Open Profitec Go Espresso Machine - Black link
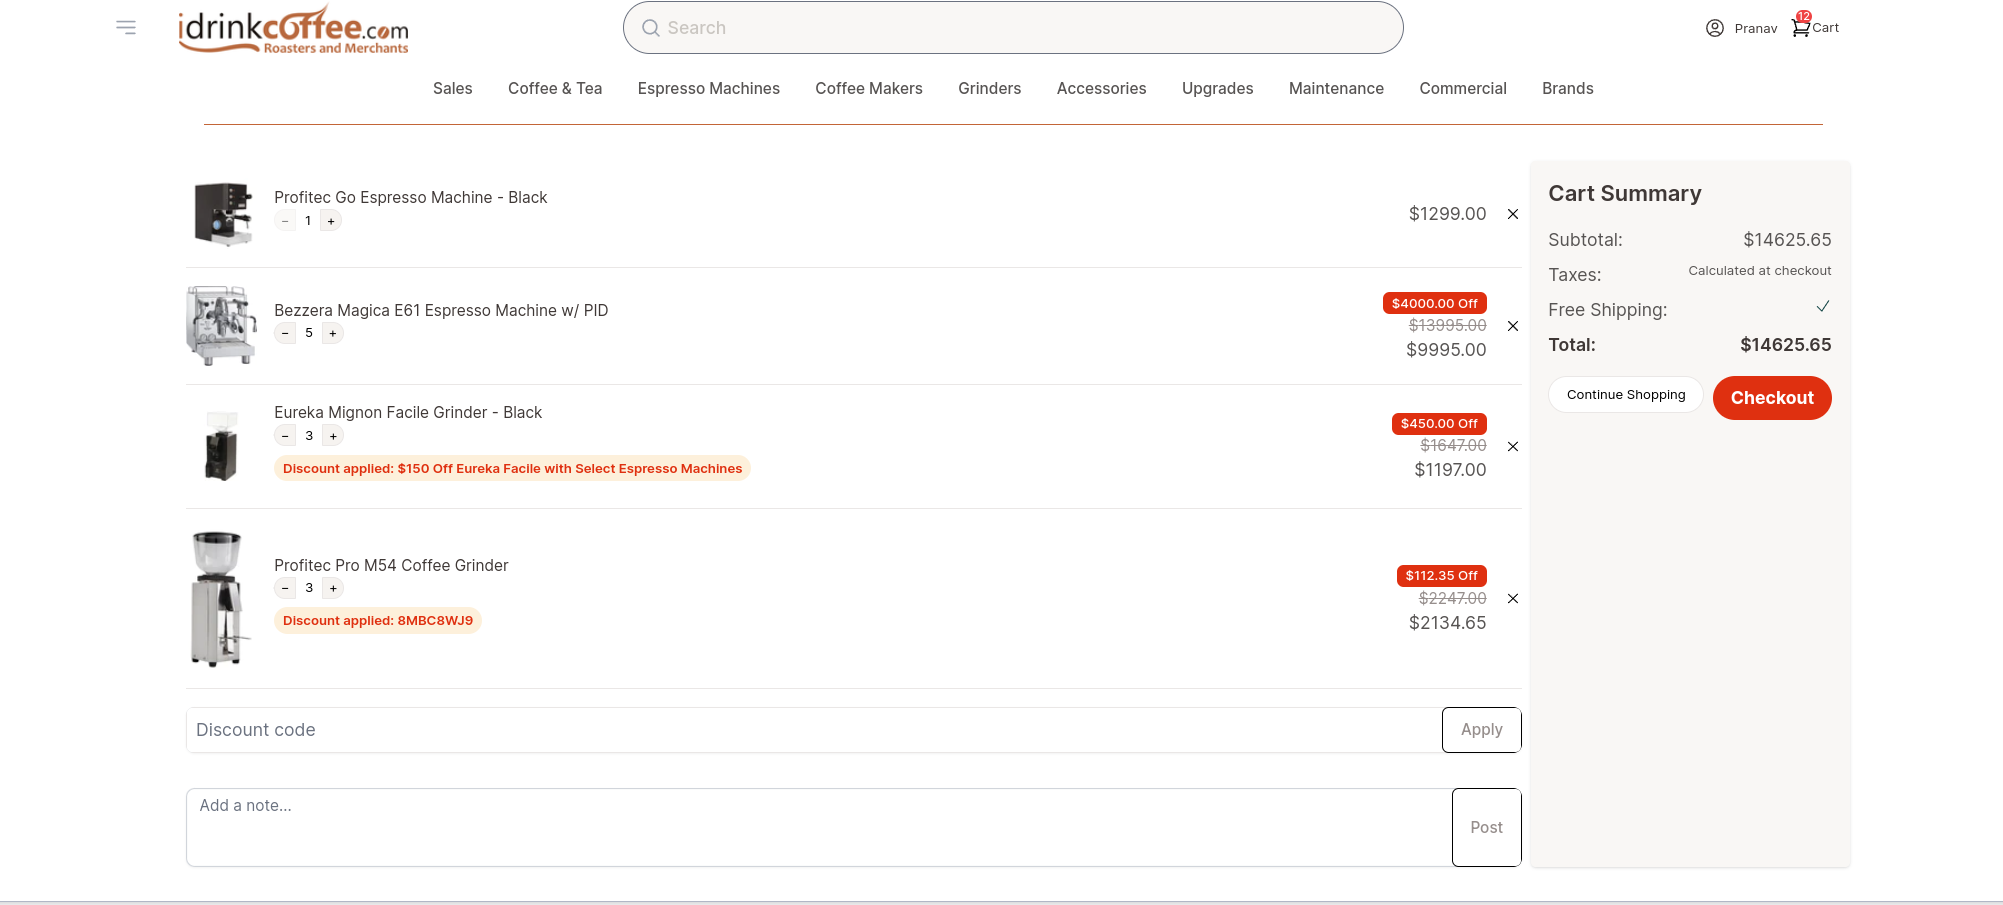 [x=410, y=198]
